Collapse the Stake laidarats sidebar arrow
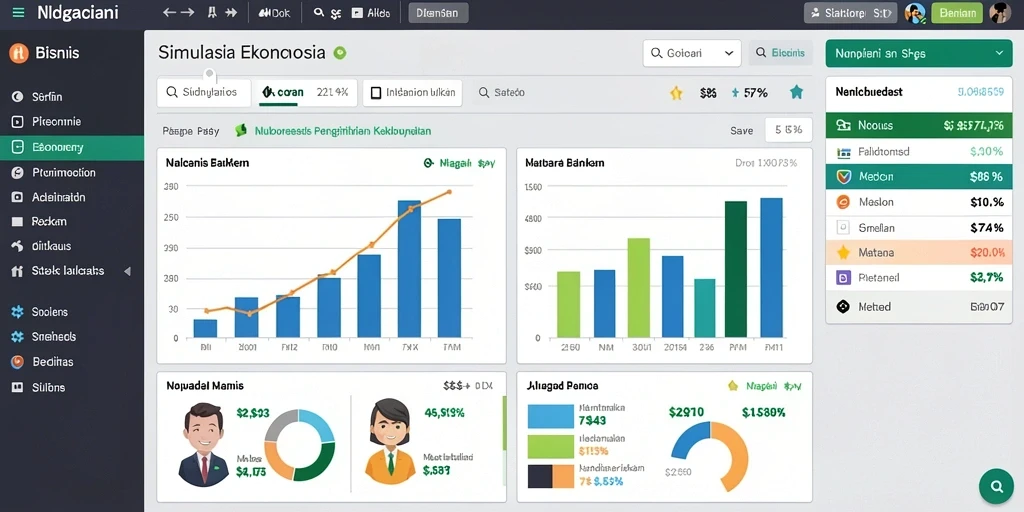The width and height of the screenshot is (1024, 512). click(x=127, y=271)
